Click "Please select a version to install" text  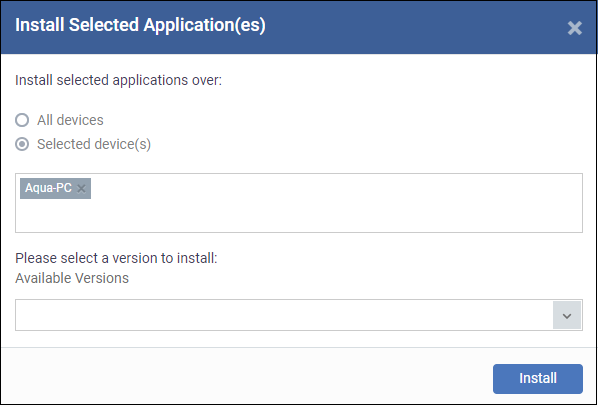tap(116, 258)
